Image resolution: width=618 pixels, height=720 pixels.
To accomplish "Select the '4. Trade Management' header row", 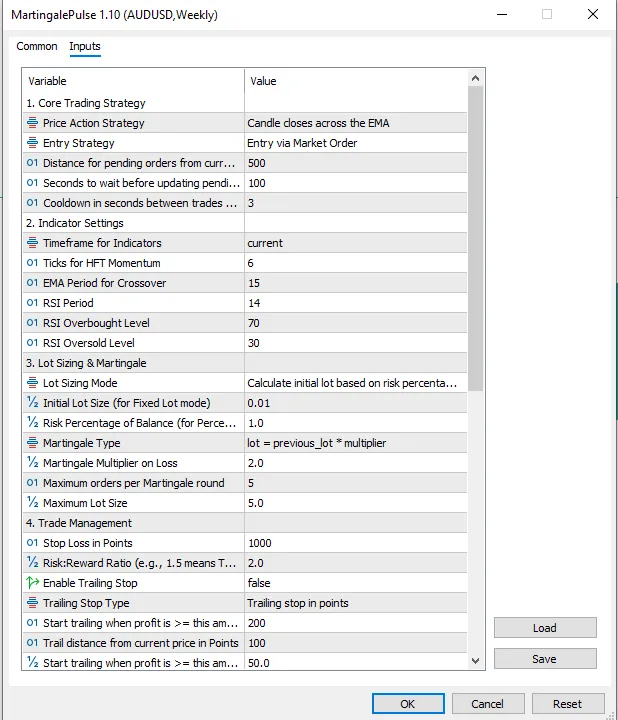I will [245, 523].
